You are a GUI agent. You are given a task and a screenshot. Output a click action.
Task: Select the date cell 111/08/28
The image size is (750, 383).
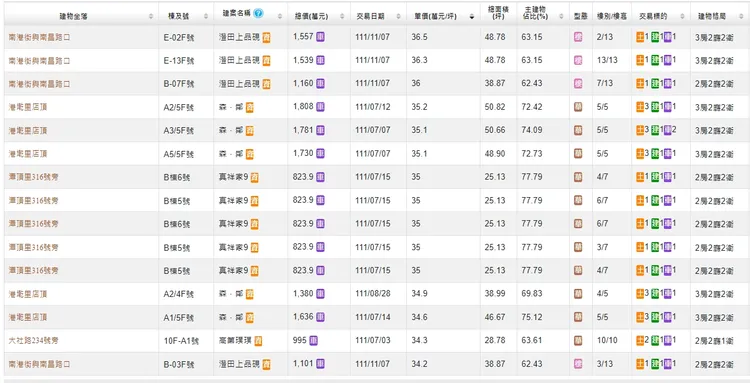(373, 294)
